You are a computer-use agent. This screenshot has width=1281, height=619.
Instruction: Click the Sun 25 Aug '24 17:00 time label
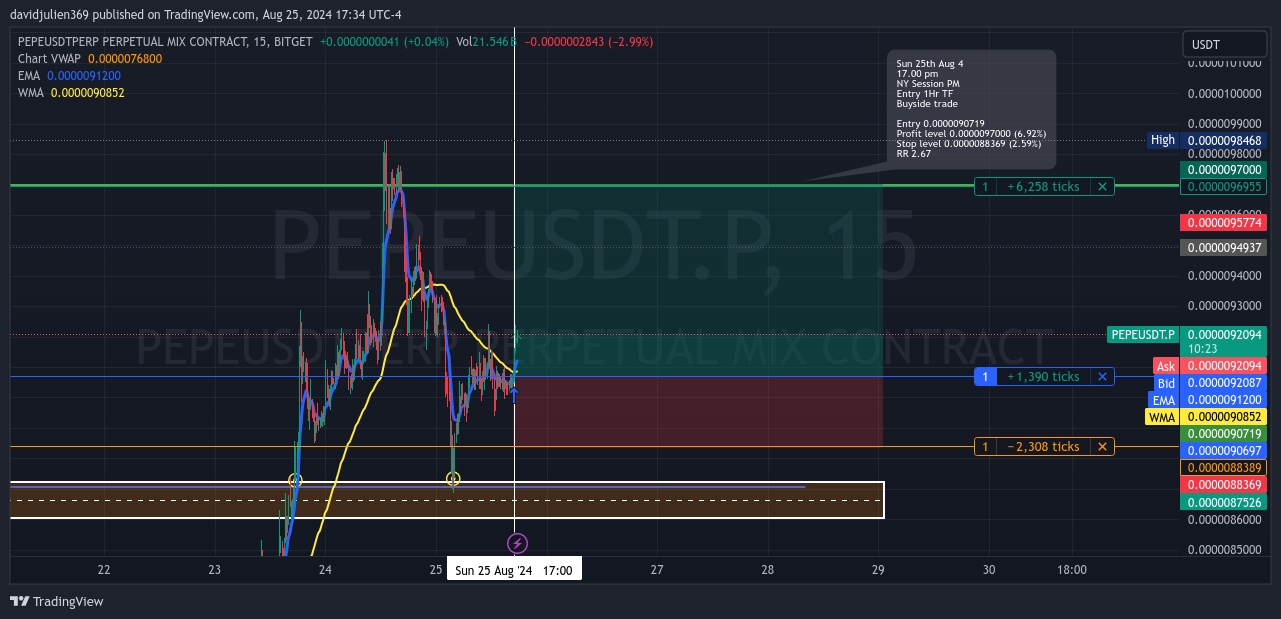[513, 570]
